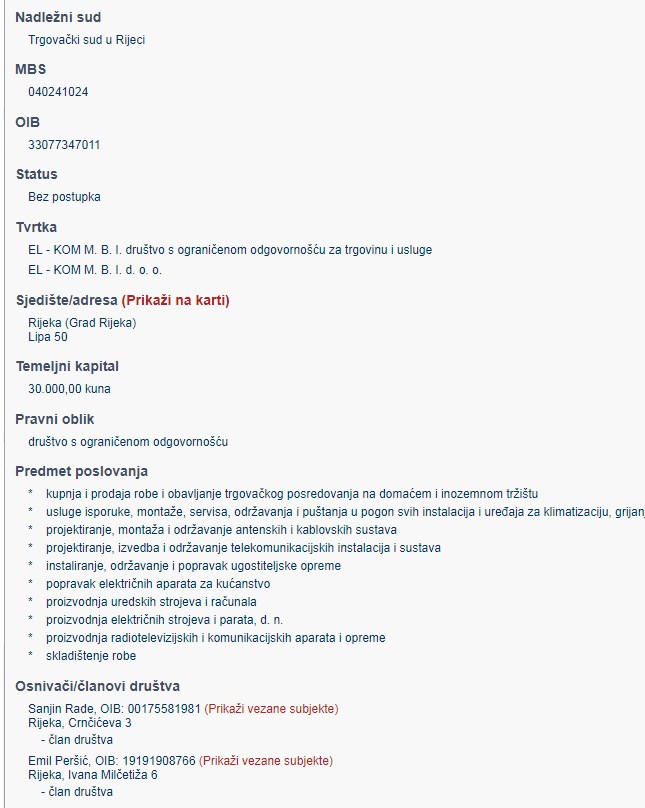Click the address "Rijeka, Crnčićeva 3"

[80, 723]
